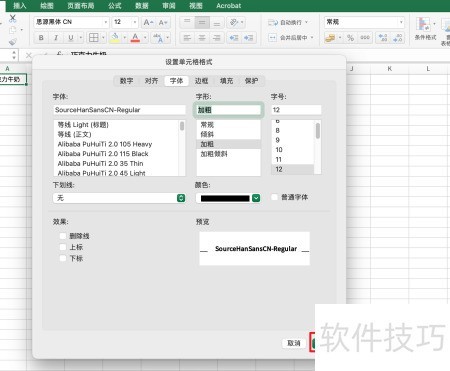Align text right in the ribbon

click(x=217, y=38)
